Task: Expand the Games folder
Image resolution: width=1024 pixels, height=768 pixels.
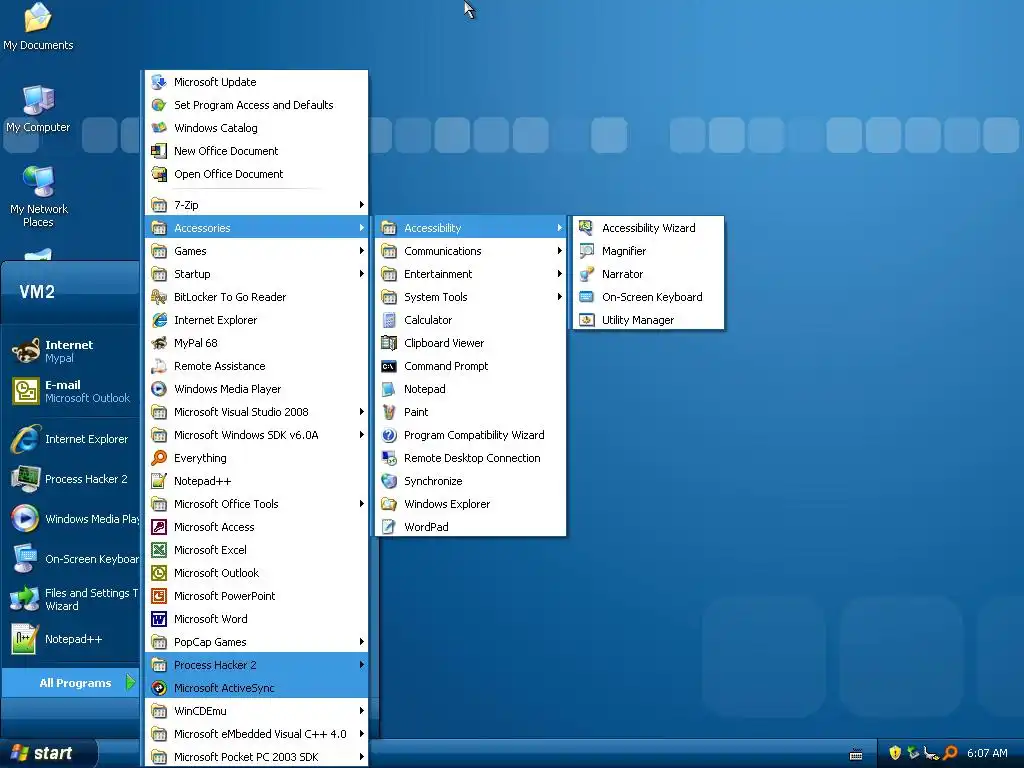Action: [257, 251]
